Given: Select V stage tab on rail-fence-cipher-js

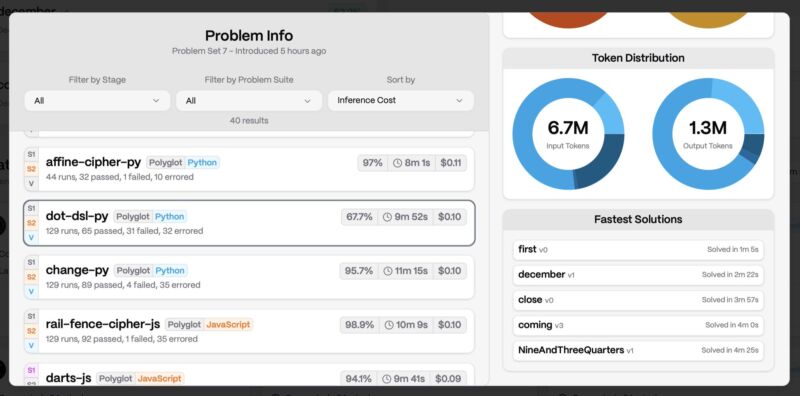Looking at the screenshot, I should tap(32, 345).
